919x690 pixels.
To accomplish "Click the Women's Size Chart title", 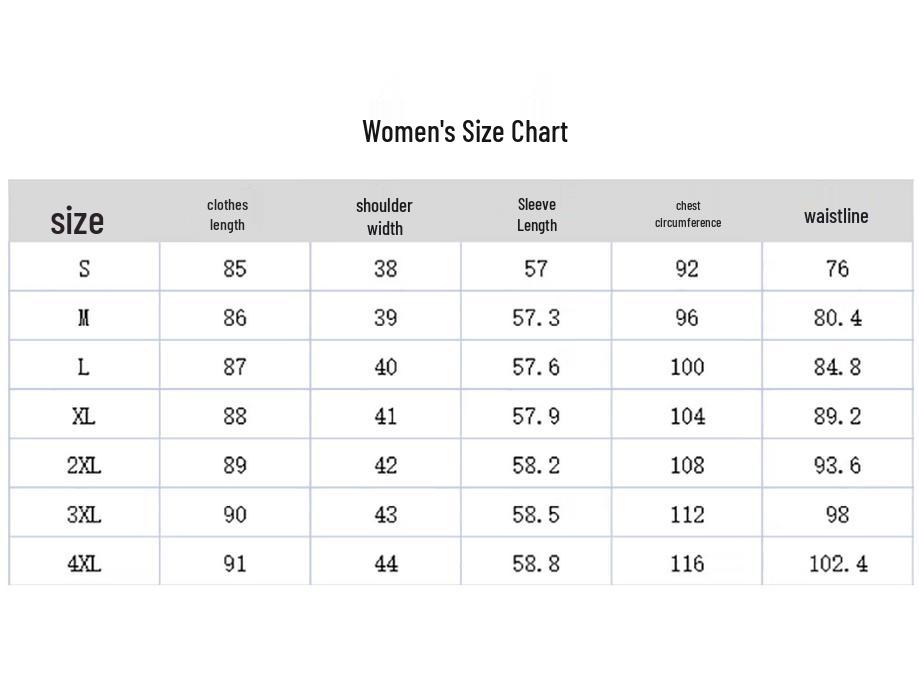I will tap(465, 131).
